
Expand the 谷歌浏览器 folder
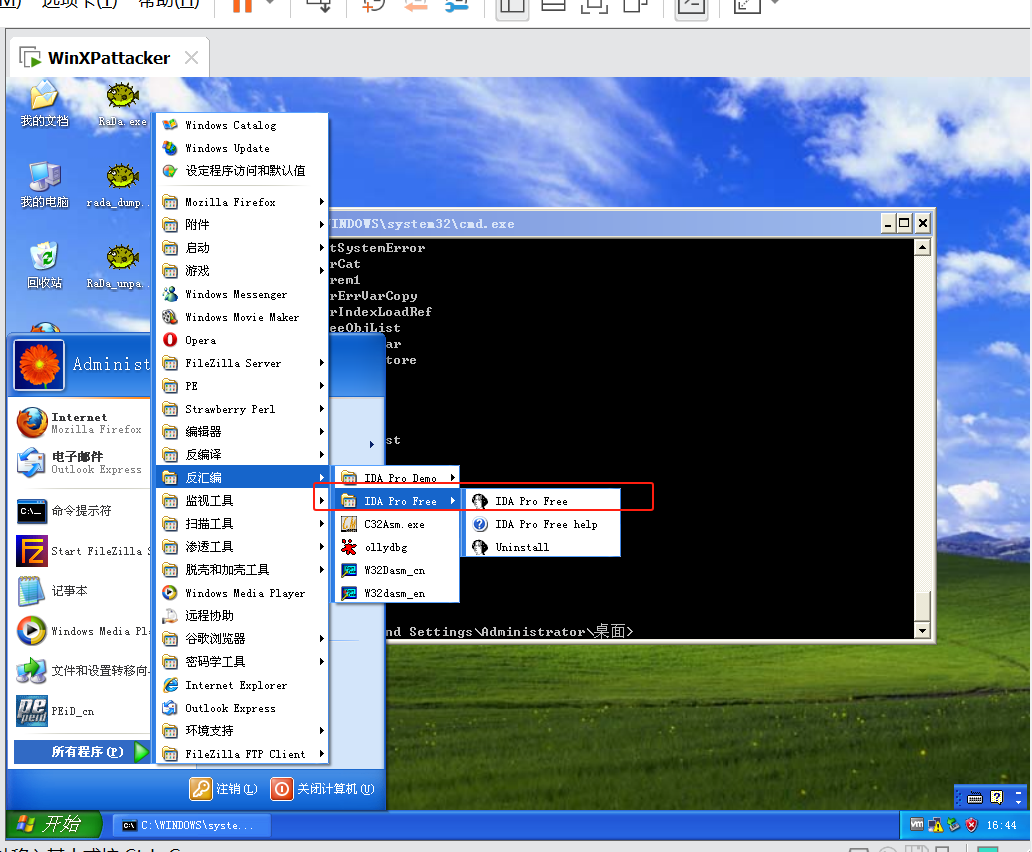(x=242, y=639)
